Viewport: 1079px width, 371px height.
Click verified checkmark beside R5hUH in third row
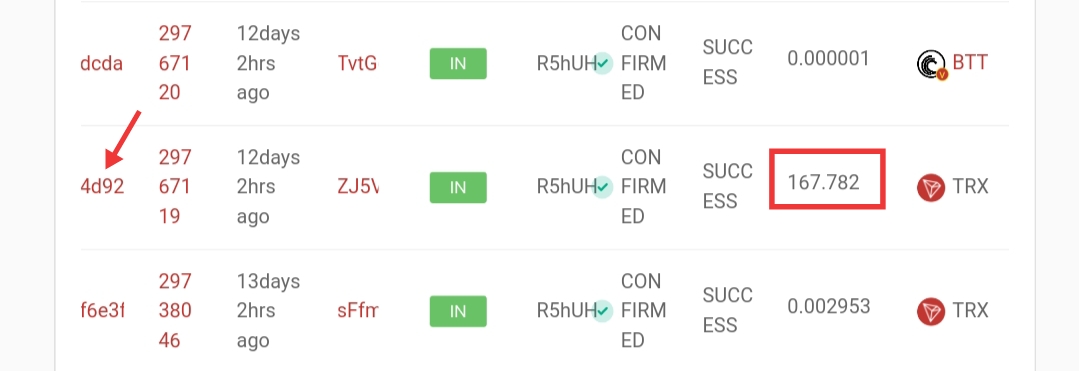coord(603,311)
